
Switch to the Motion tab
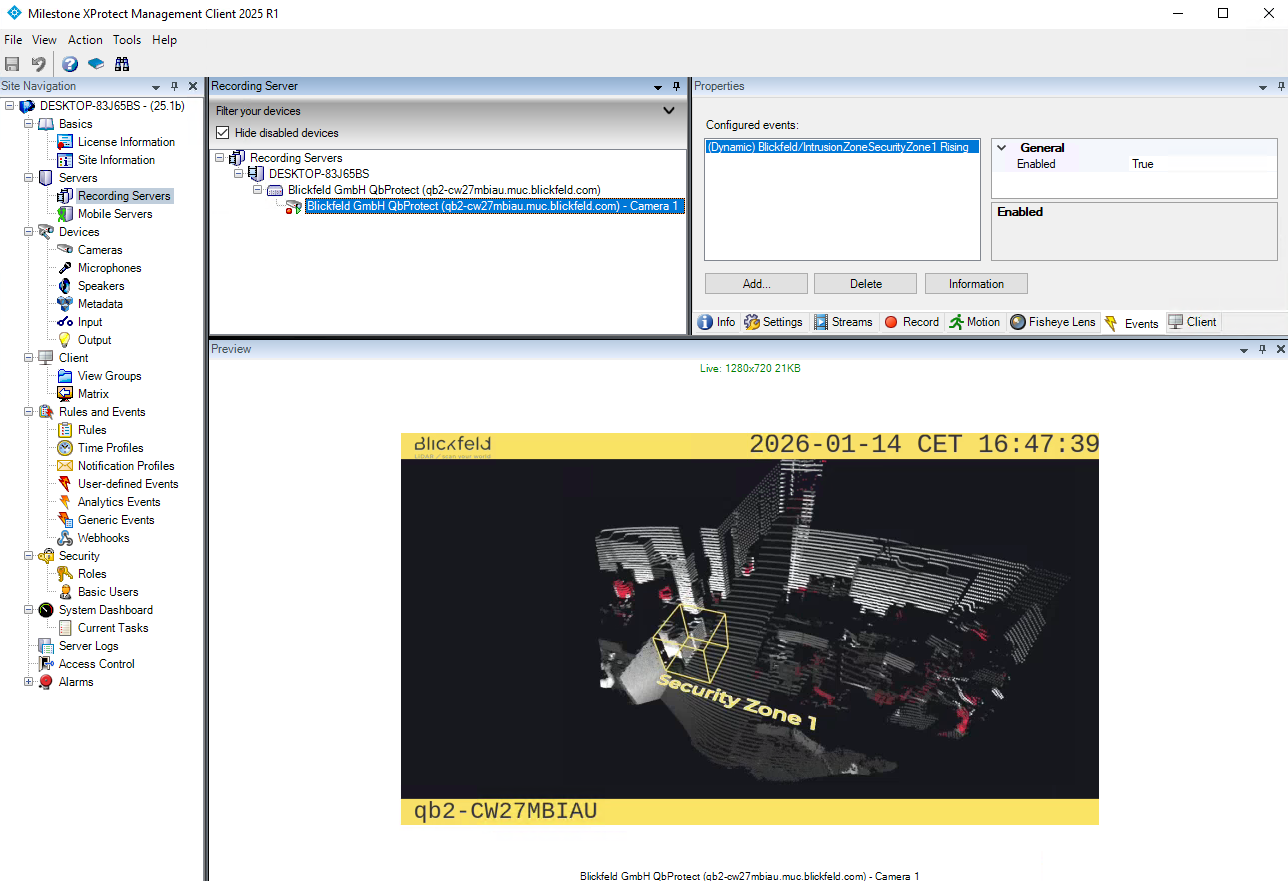pyautogui.click(x=974, y=322)
